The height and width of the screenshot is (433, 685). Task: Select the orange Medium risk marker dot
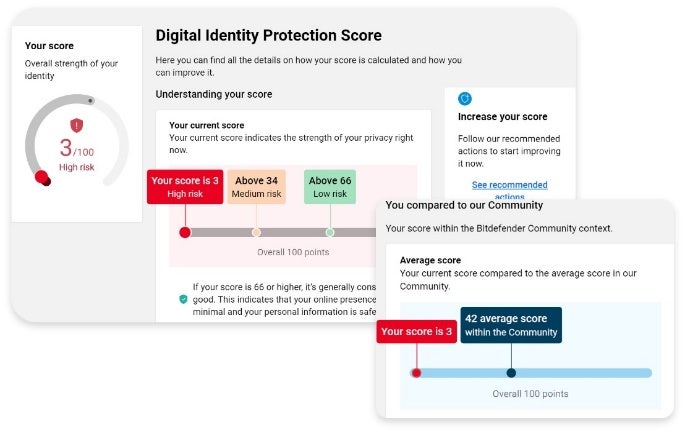coord(256,232)
